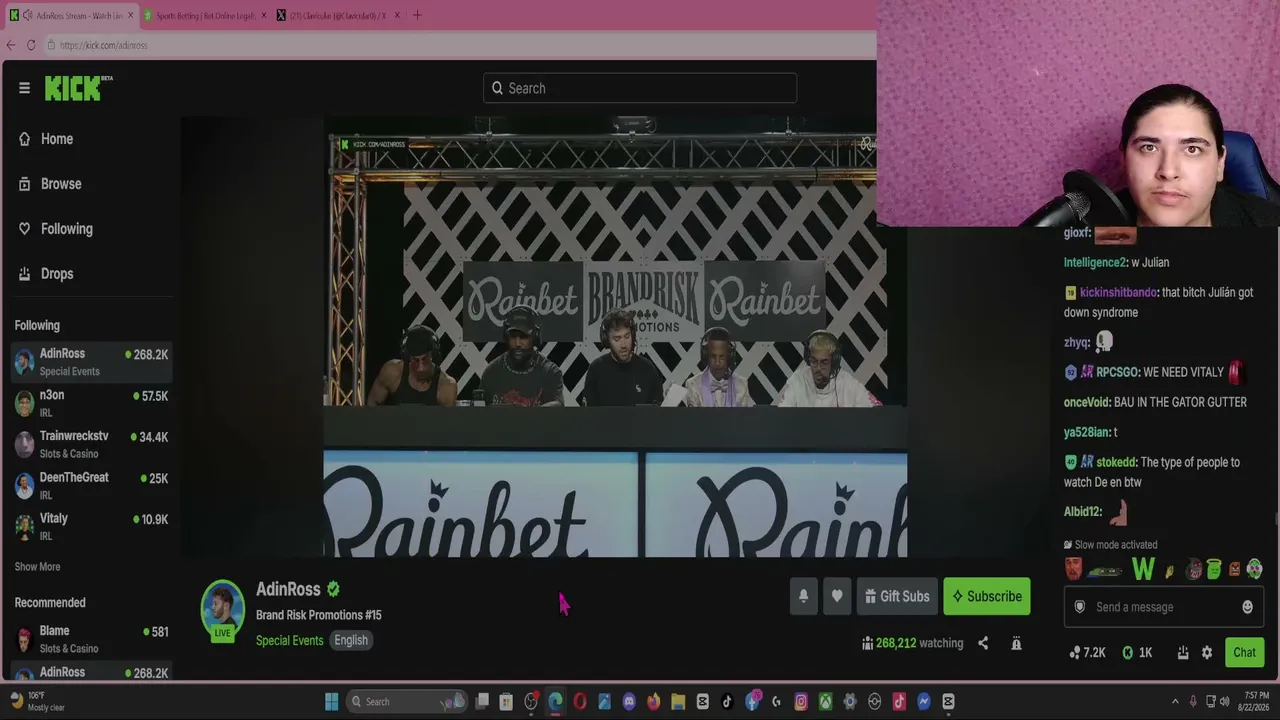
Task: Click the green Chat send button
Action: (x=1244, y=652)
